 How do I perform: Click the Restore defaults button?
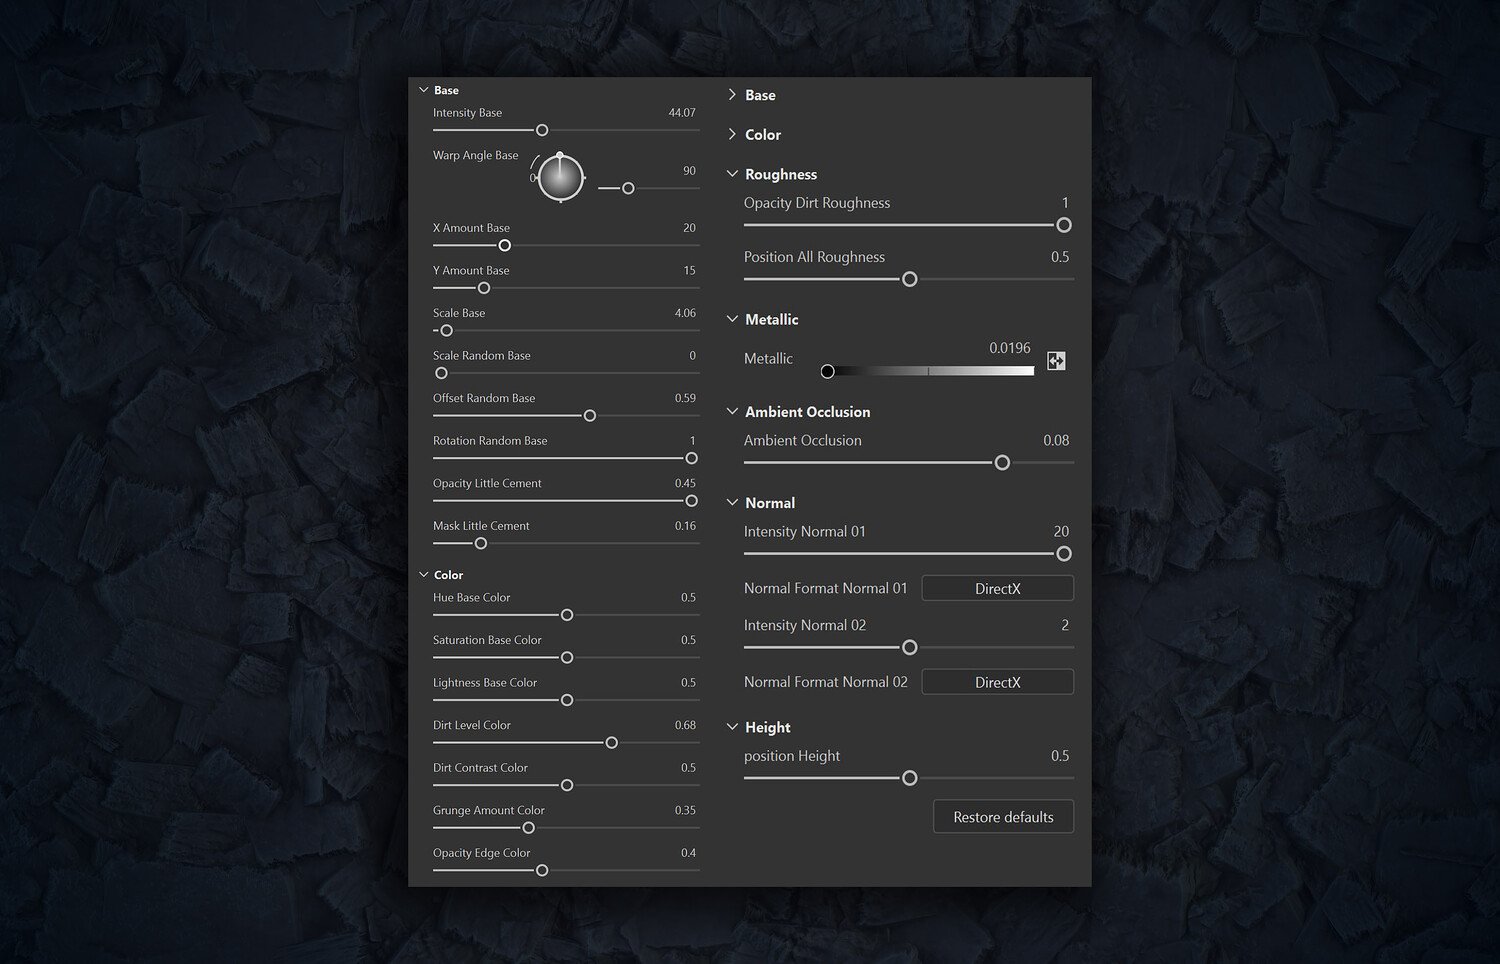1003,817
